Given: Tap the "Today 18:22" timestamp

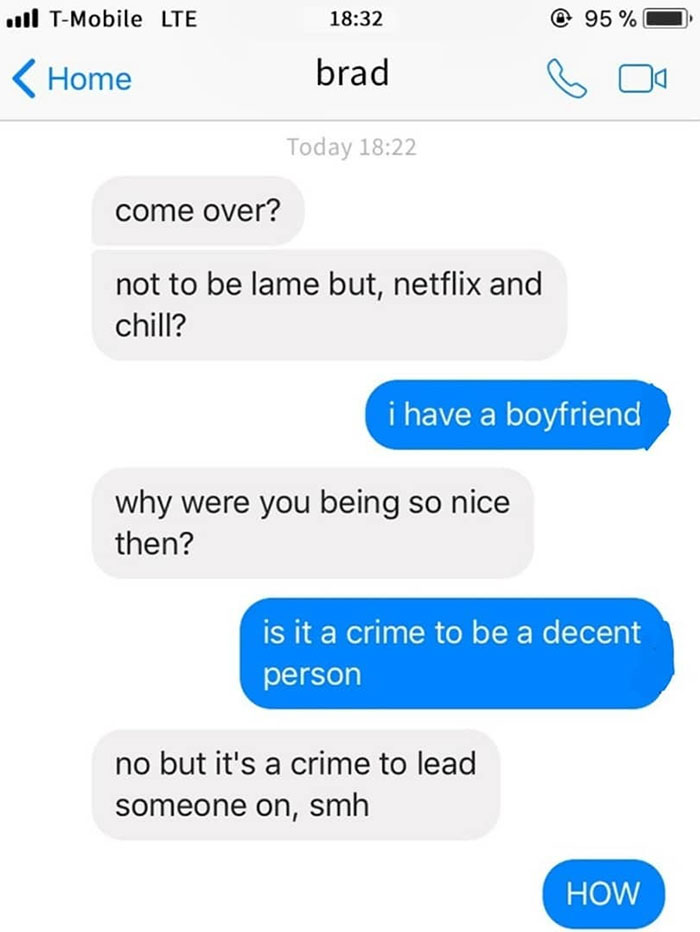Looking at the screenshot, I should (352, 147).
